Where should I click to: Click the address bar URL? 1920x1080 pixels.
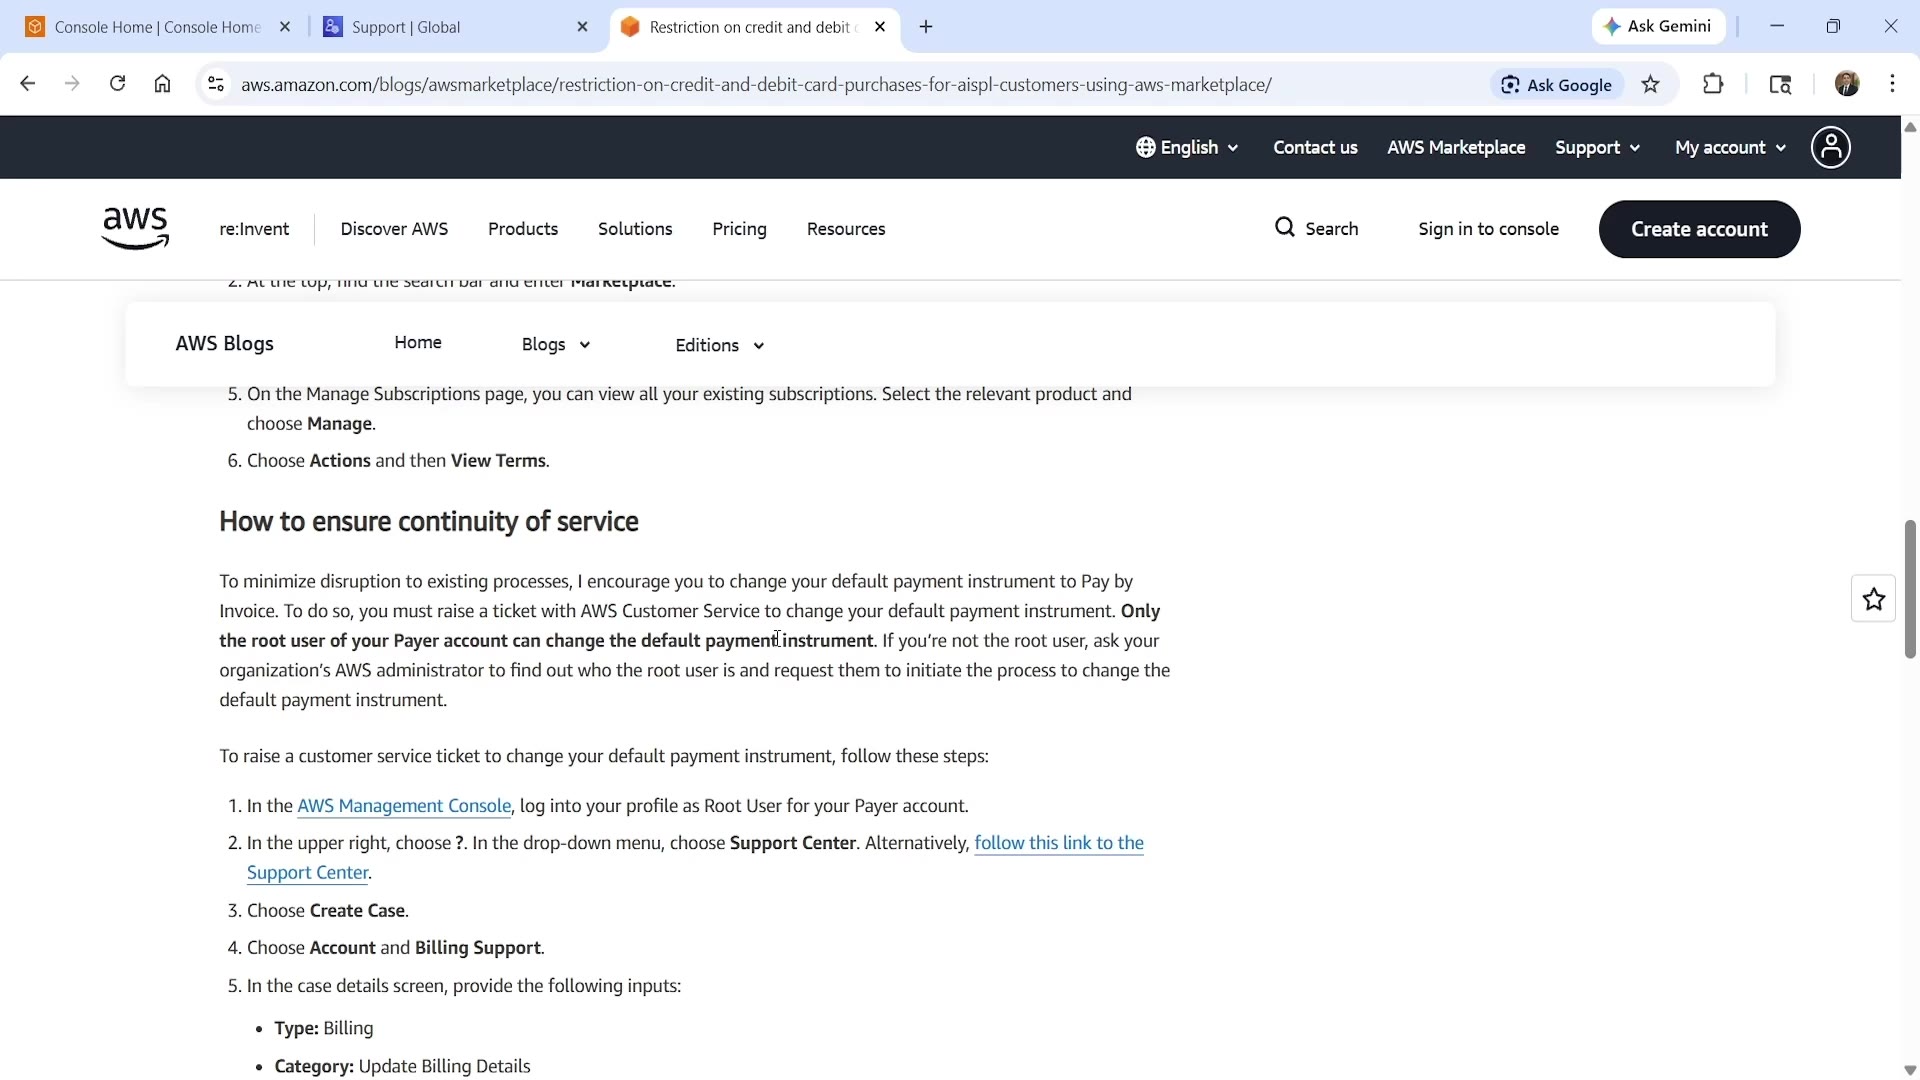click(x=756, y=85)
